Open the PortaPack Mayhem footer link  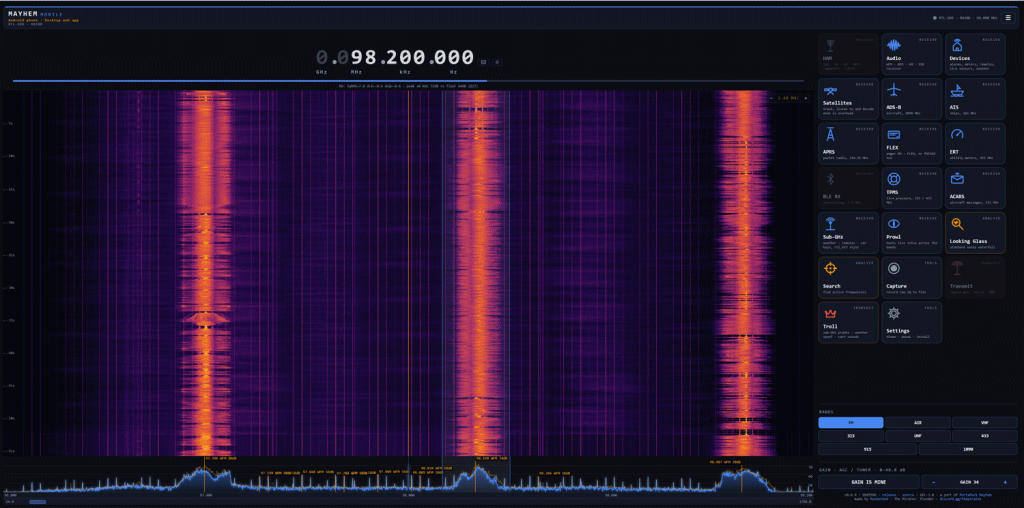tap(976, 495)
